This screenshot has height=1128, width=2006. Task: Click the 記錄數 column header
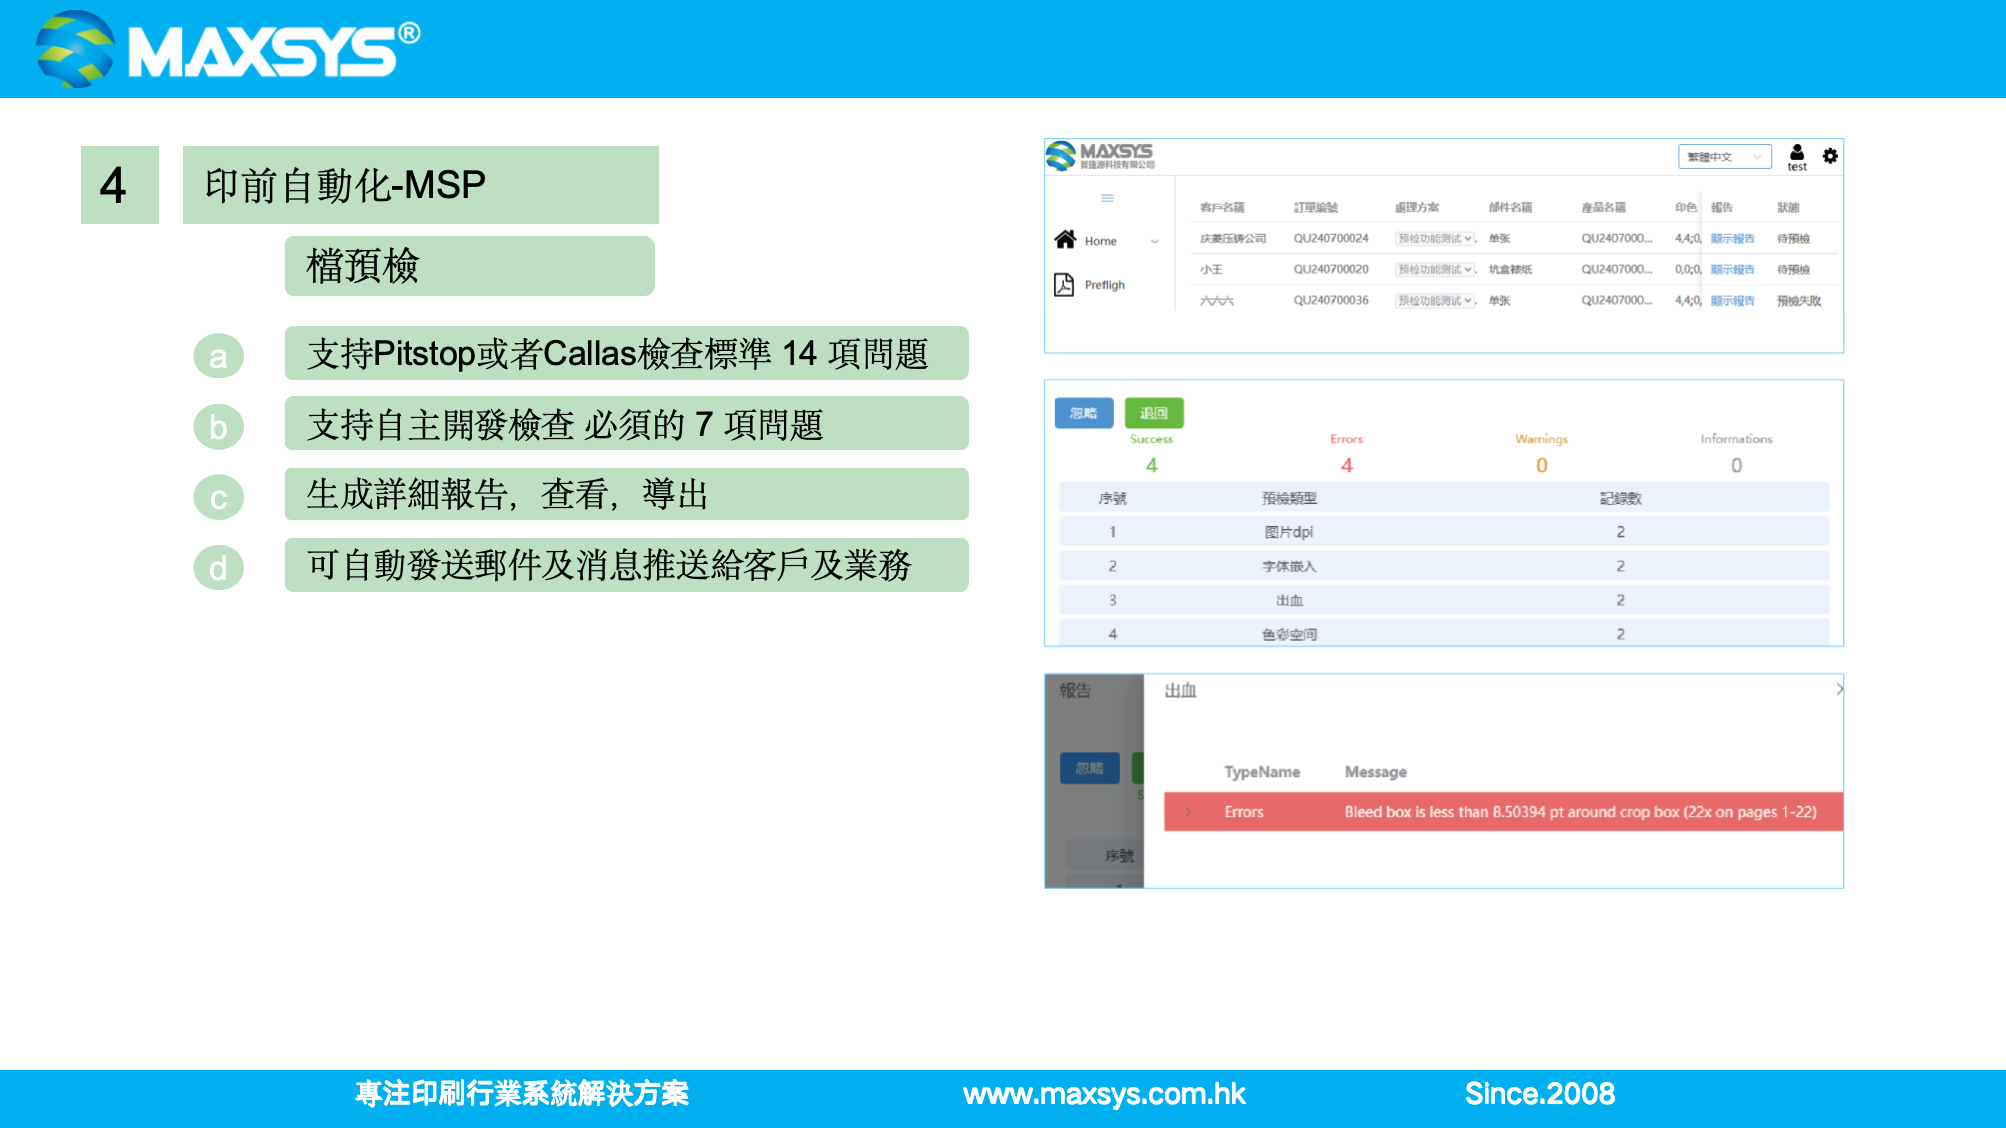pos(1620,498)
